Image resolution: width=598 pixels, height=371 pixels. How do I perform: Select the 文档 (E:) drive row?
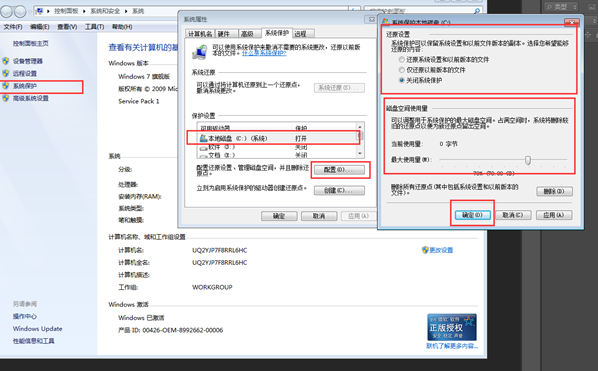(x=277, y=155)
